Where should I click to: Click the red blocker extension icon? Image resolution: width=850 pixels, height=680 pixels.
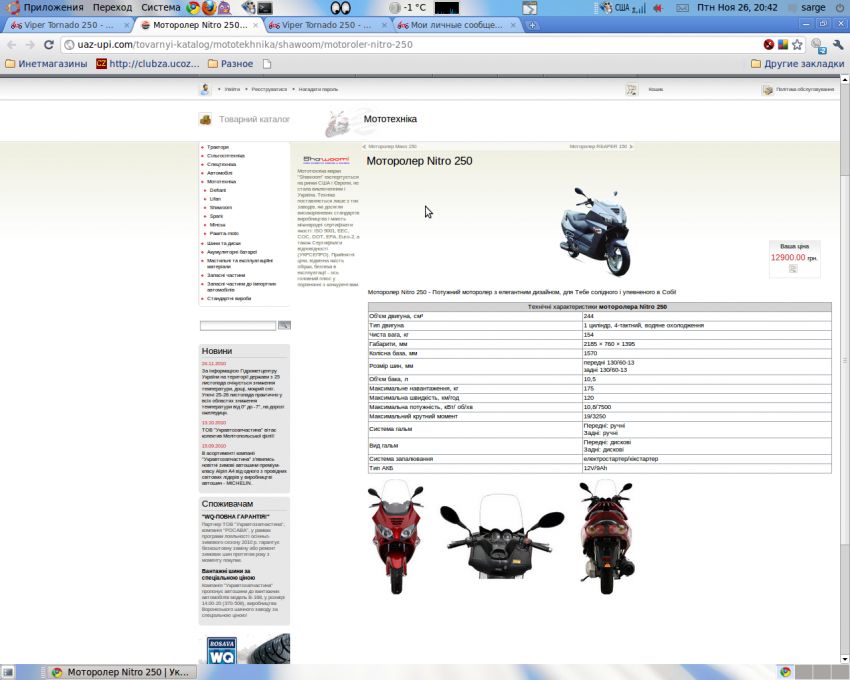tap(769, 44)
